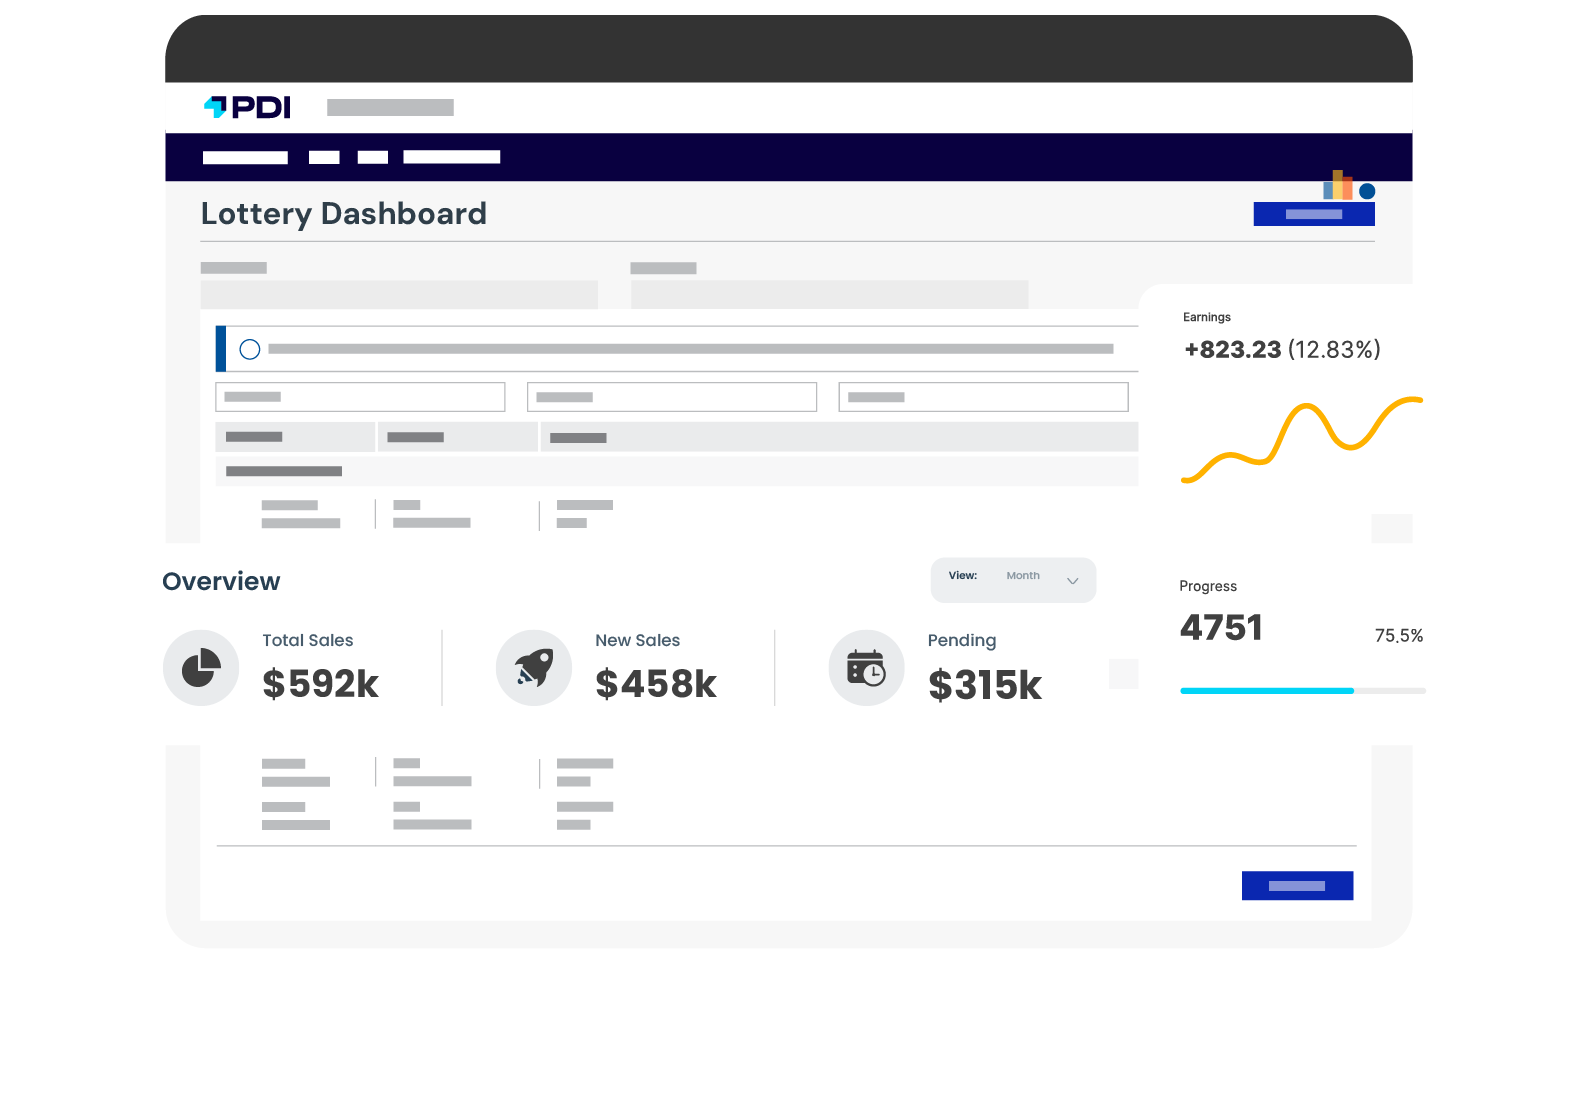Click the PDI logo in the header
The height and width of the screenshot is (1103, 1569).
coord(247,107)
